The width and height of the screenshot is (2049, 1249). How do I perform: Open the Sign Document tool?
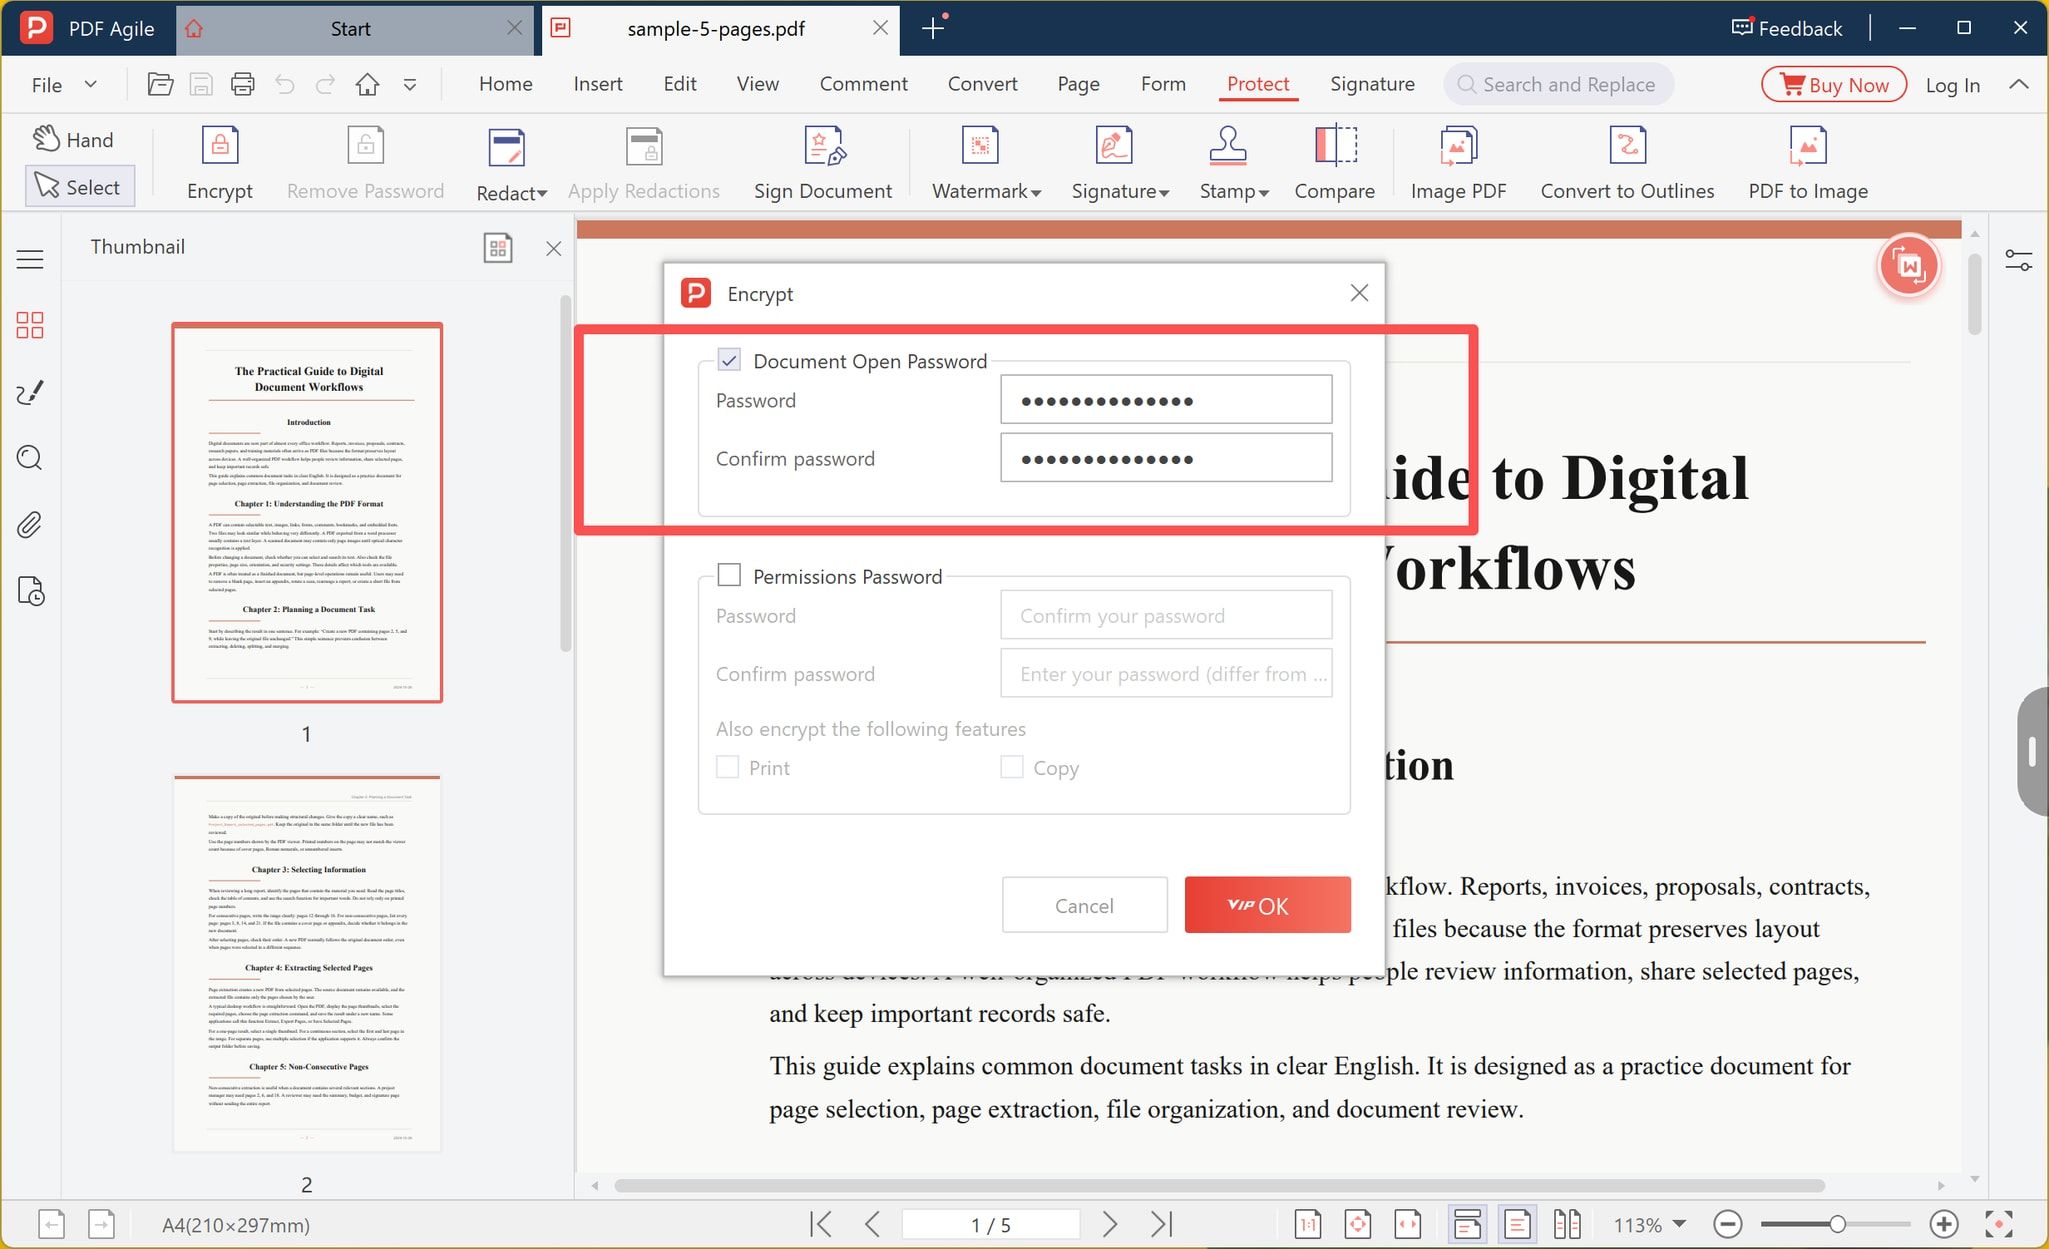(822, 164)
